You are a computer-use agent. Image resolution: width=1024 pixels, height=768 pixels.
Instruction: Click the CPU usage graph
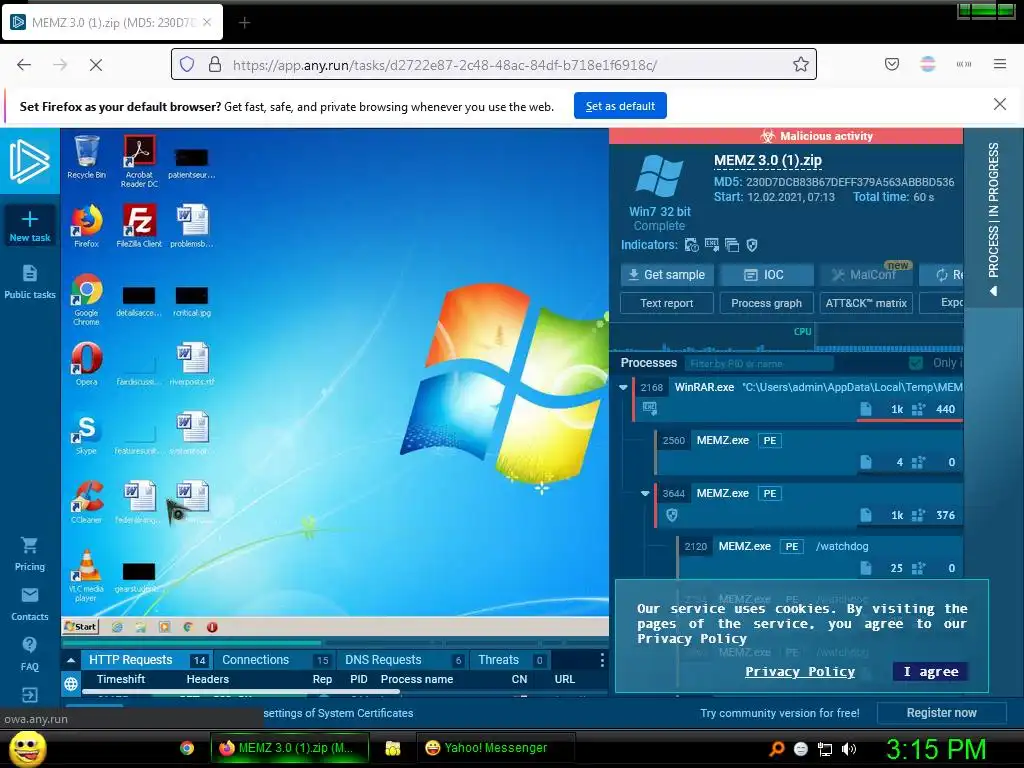pyautogui.click(x=786, y=338)
